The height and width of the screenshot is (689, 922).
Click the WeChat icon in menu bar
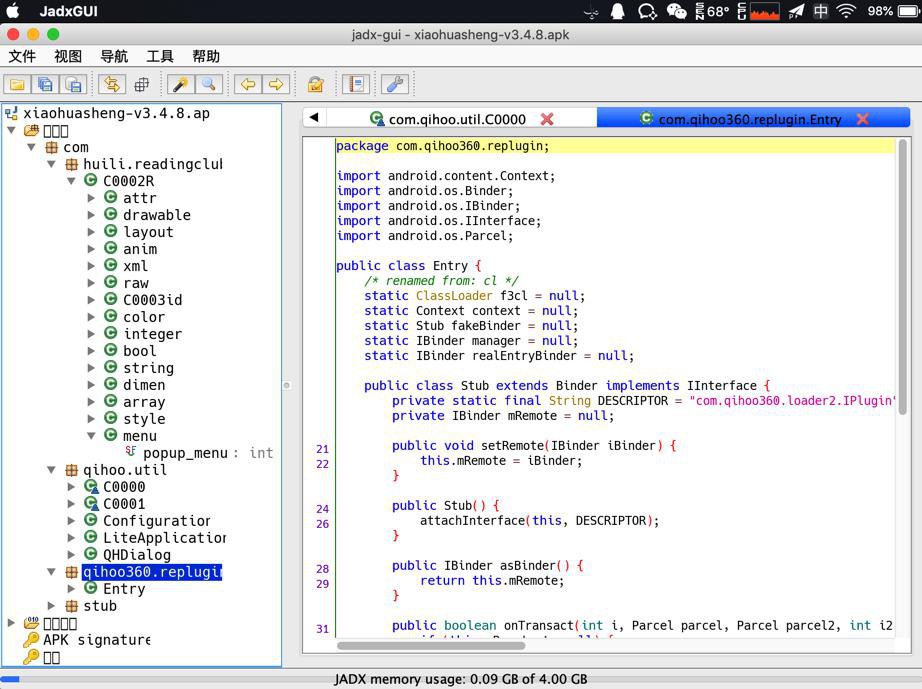click(677, 12)
